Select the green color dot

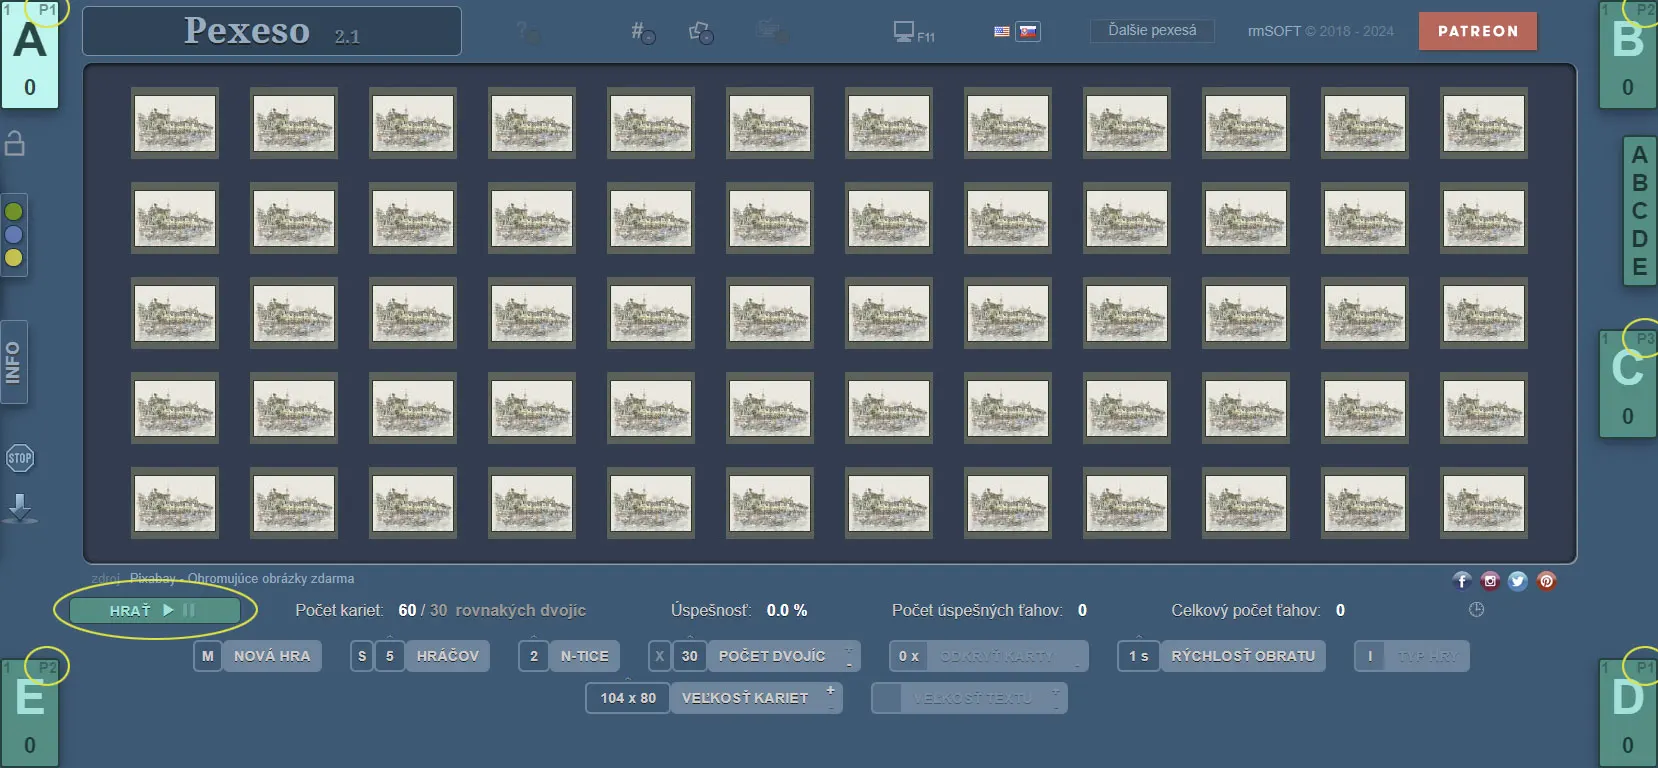coord(14,212)
